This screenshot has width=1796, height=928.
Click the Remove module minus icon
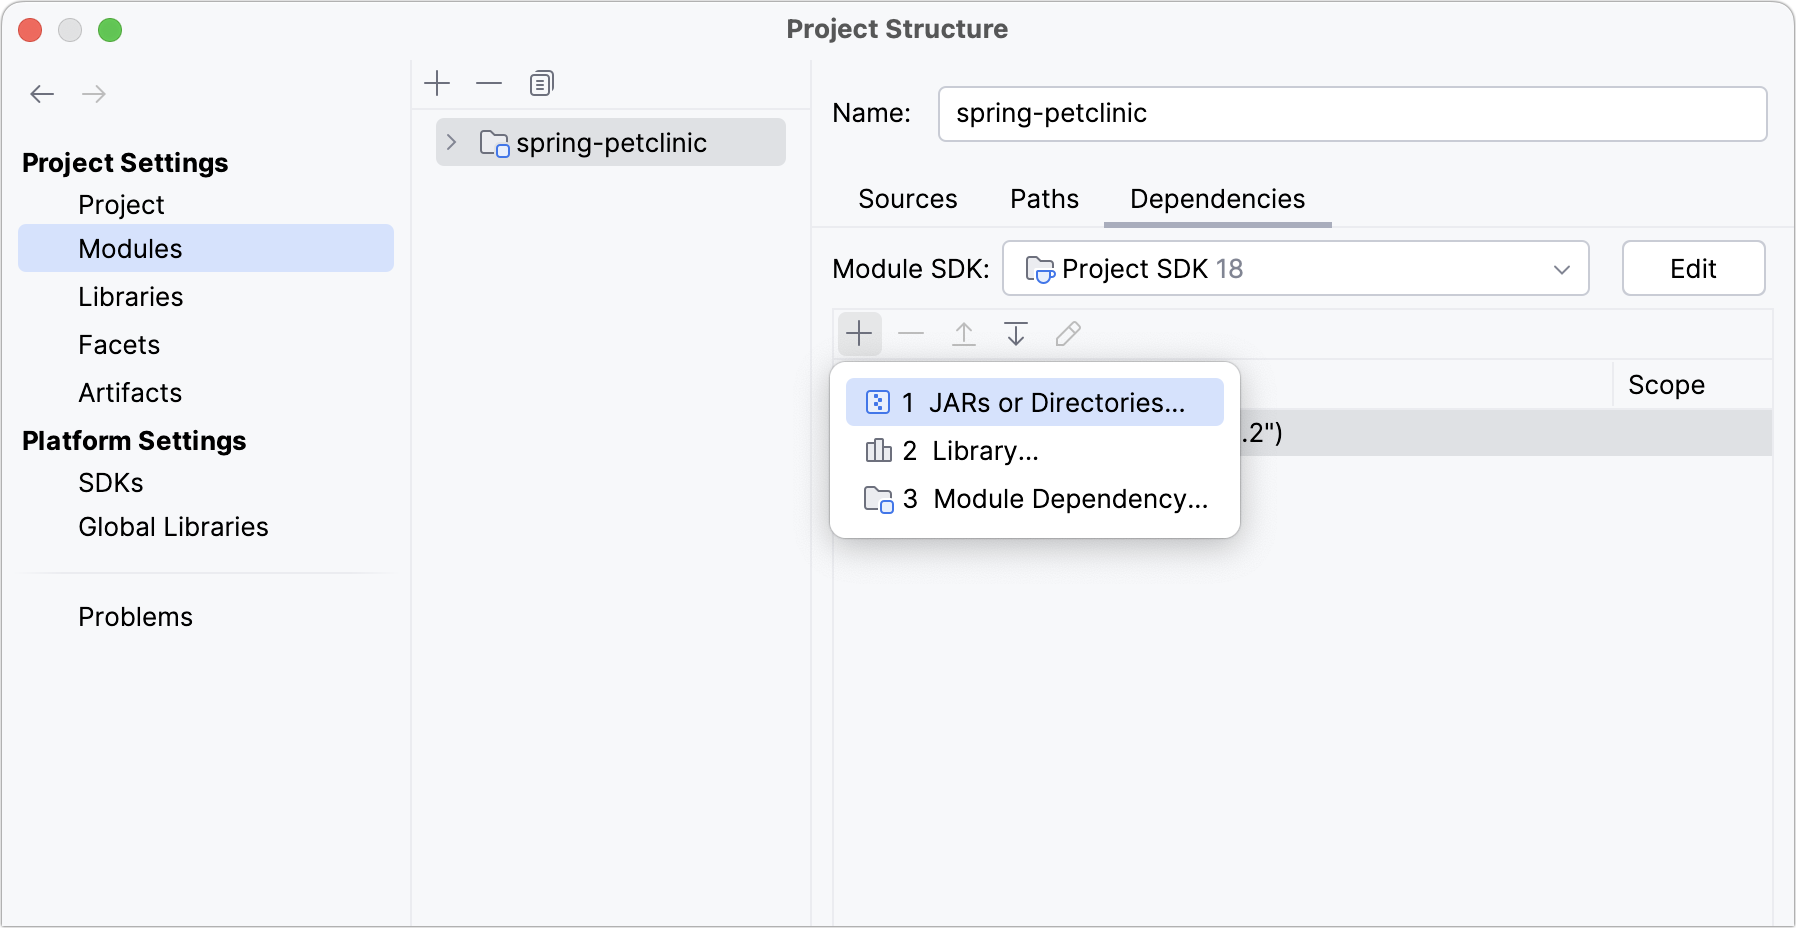click(489, 83)
